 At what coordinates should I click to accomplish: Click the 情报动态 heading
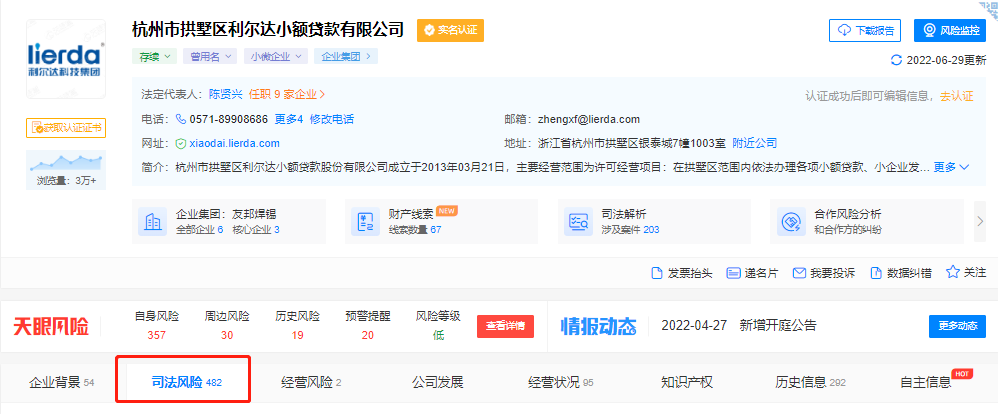[598, 326]
